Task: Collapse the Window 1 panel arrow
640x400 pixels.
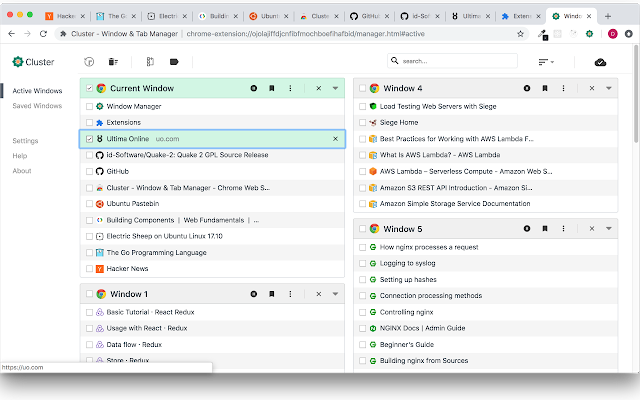Action: [335, 294]
